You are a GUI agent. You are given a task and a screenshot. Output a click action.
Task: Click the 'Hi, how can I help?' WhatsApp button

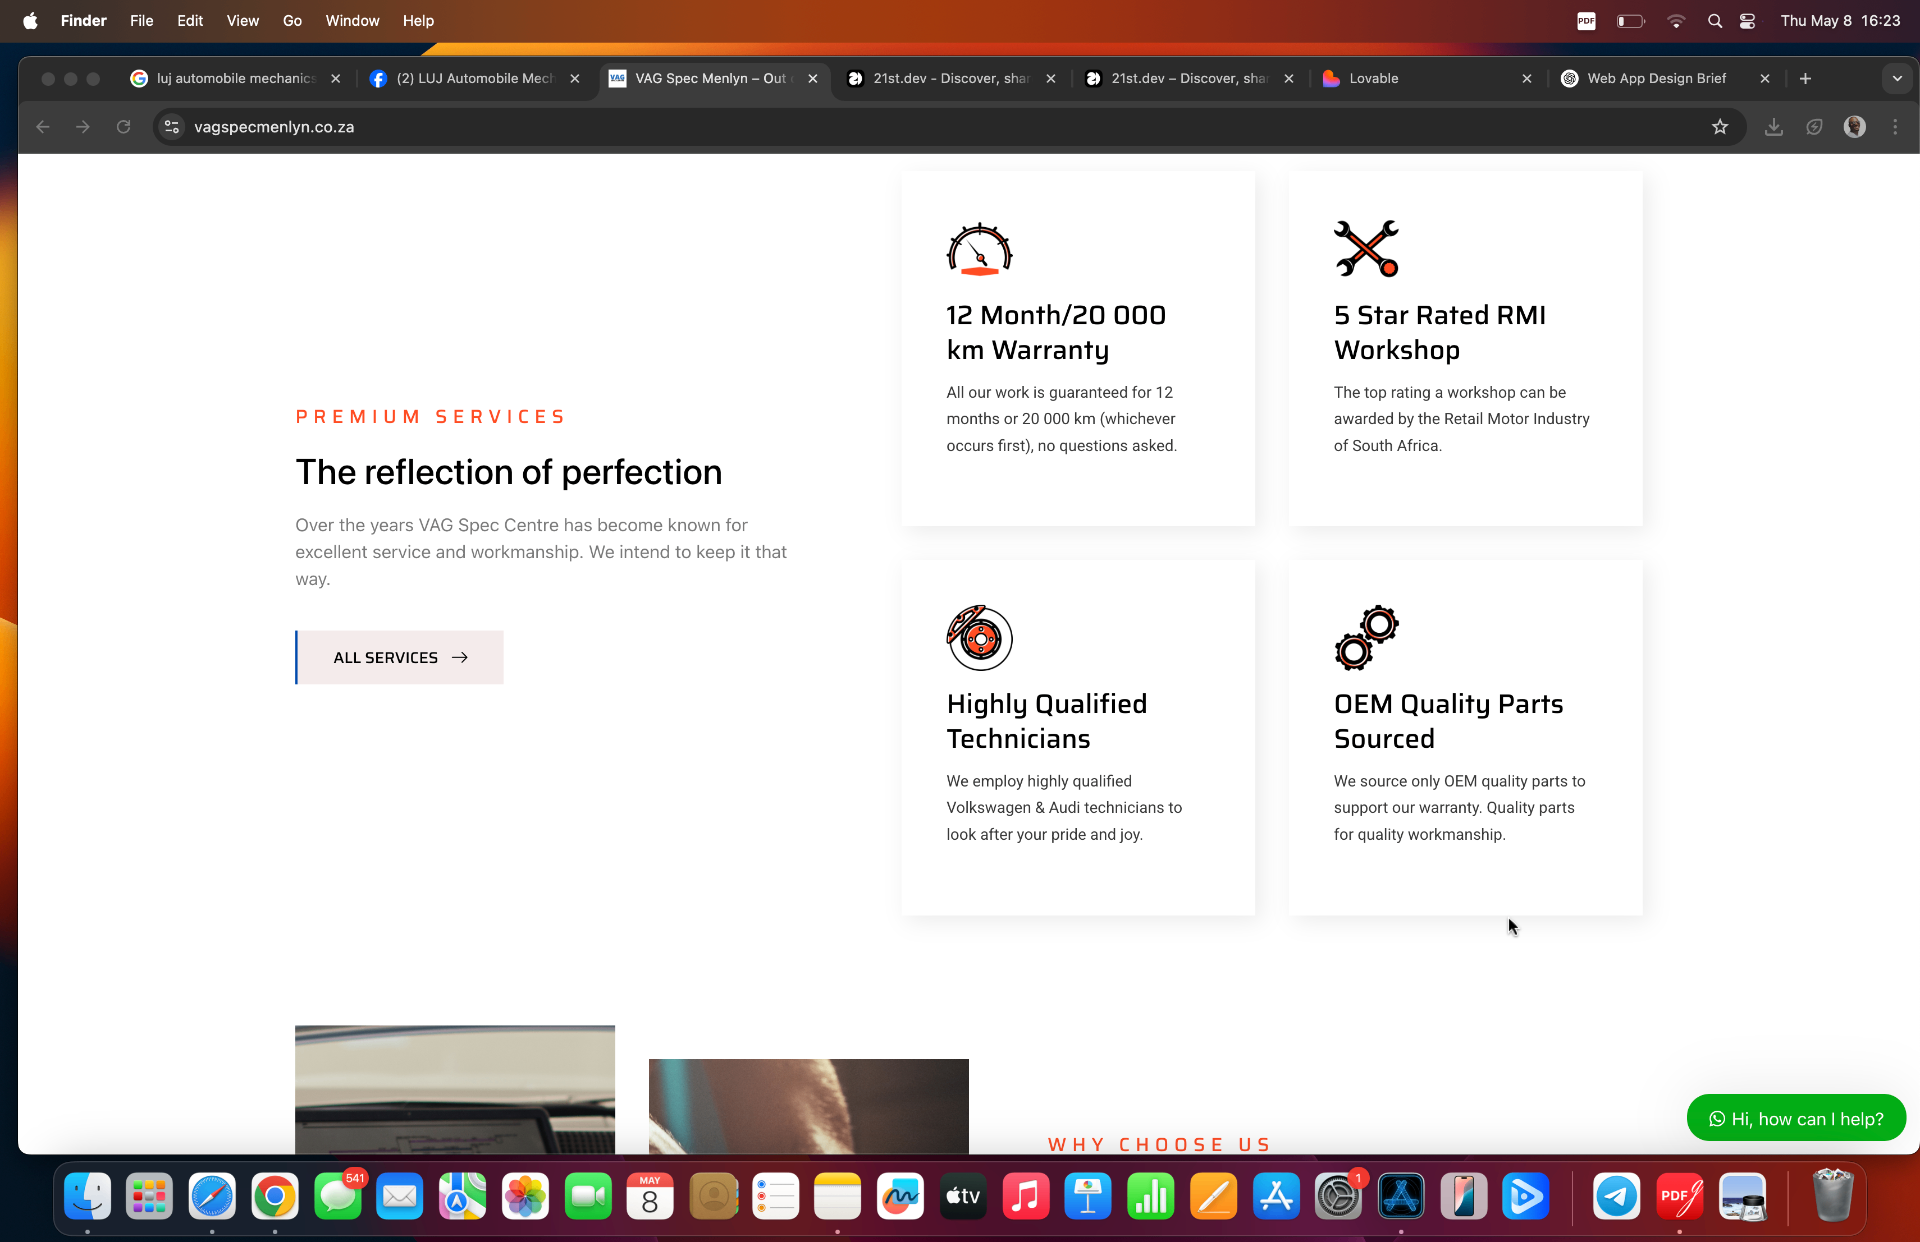(x=1796, y=1118)
